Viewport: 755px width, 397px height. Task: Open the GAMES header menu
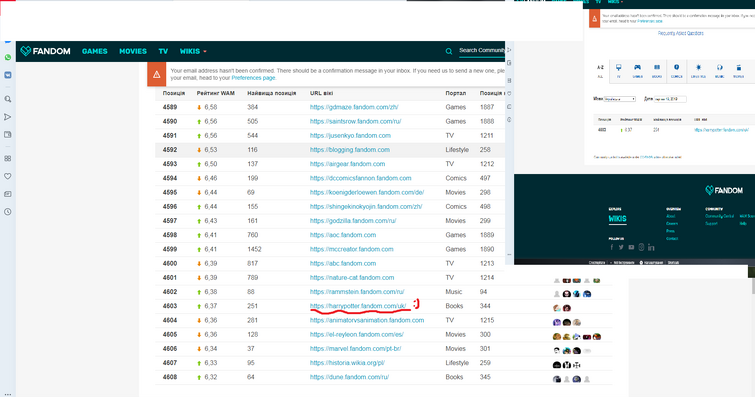pyautogui.click(x=94, y=51)
